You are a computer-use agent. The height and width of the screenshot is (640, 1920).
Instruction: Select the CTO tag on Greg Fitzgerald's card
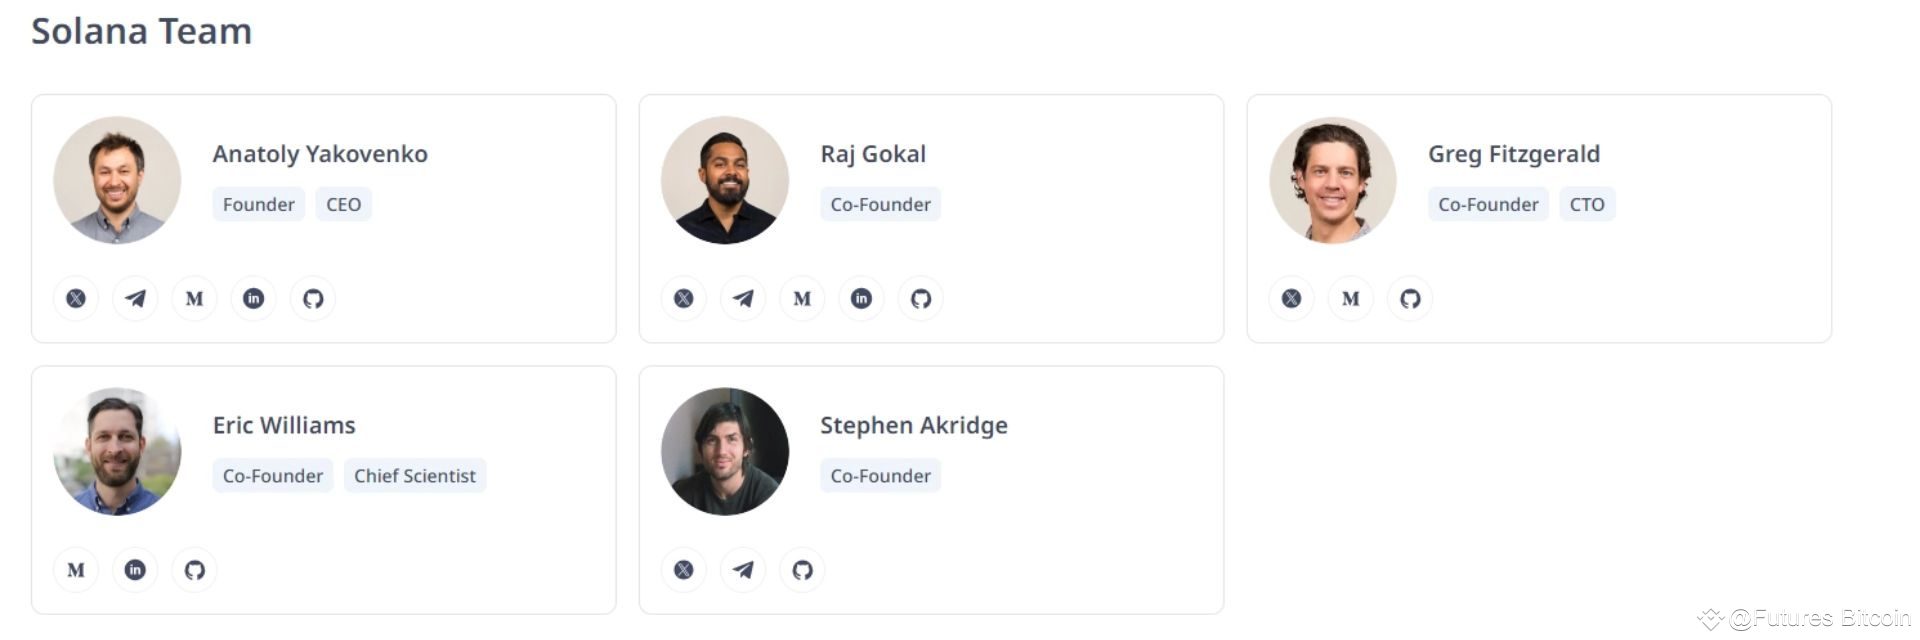click(x=1587, y=204)
